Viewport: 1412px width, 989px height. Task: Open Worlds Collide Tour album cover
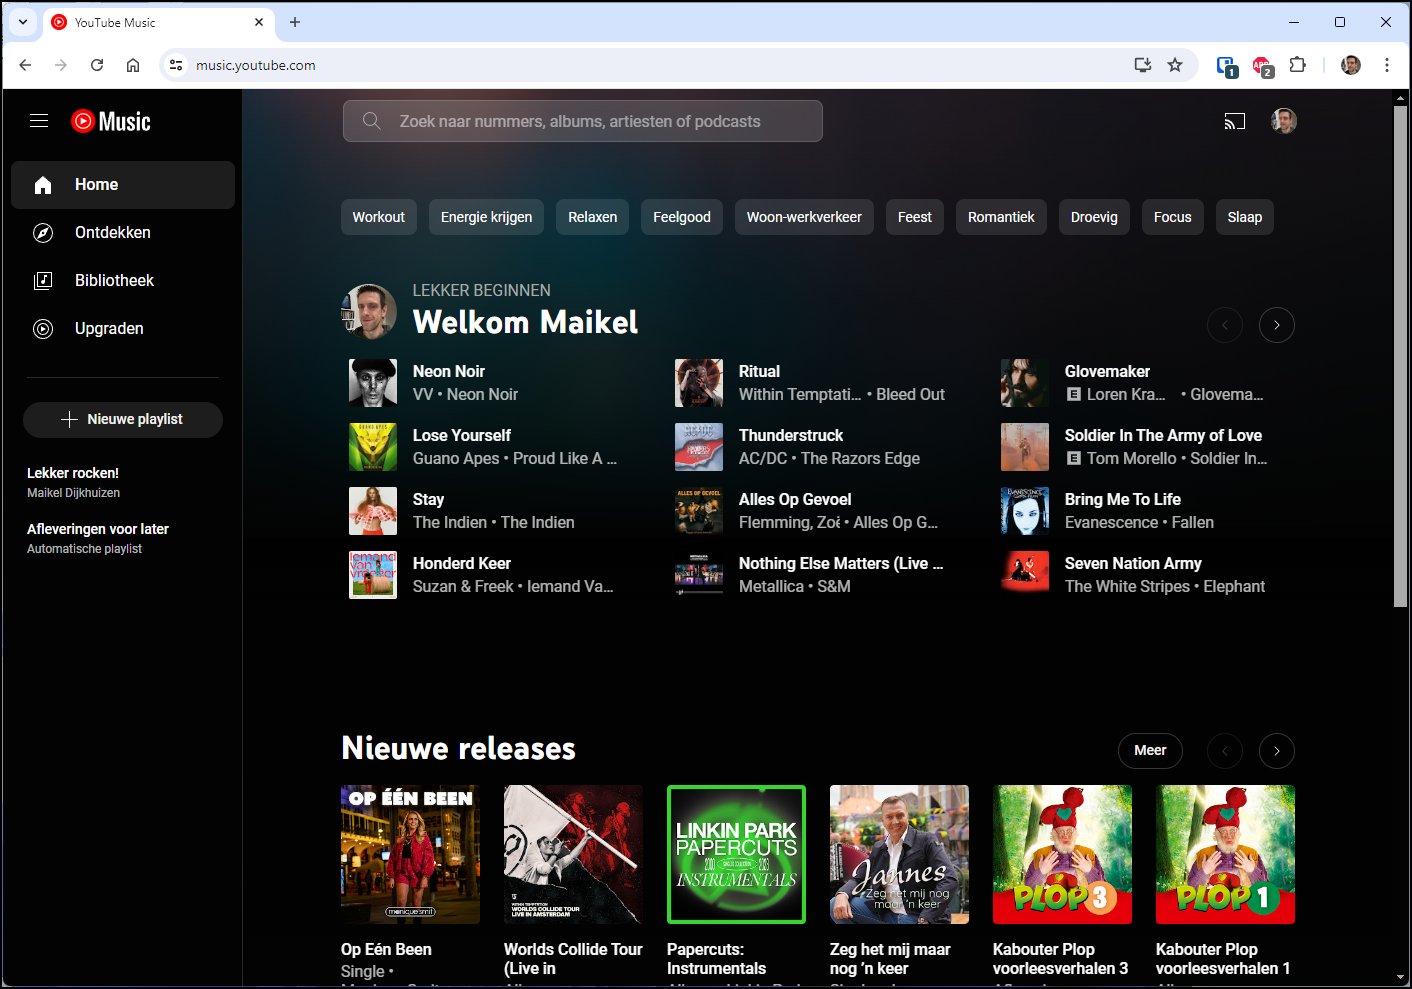573,854
